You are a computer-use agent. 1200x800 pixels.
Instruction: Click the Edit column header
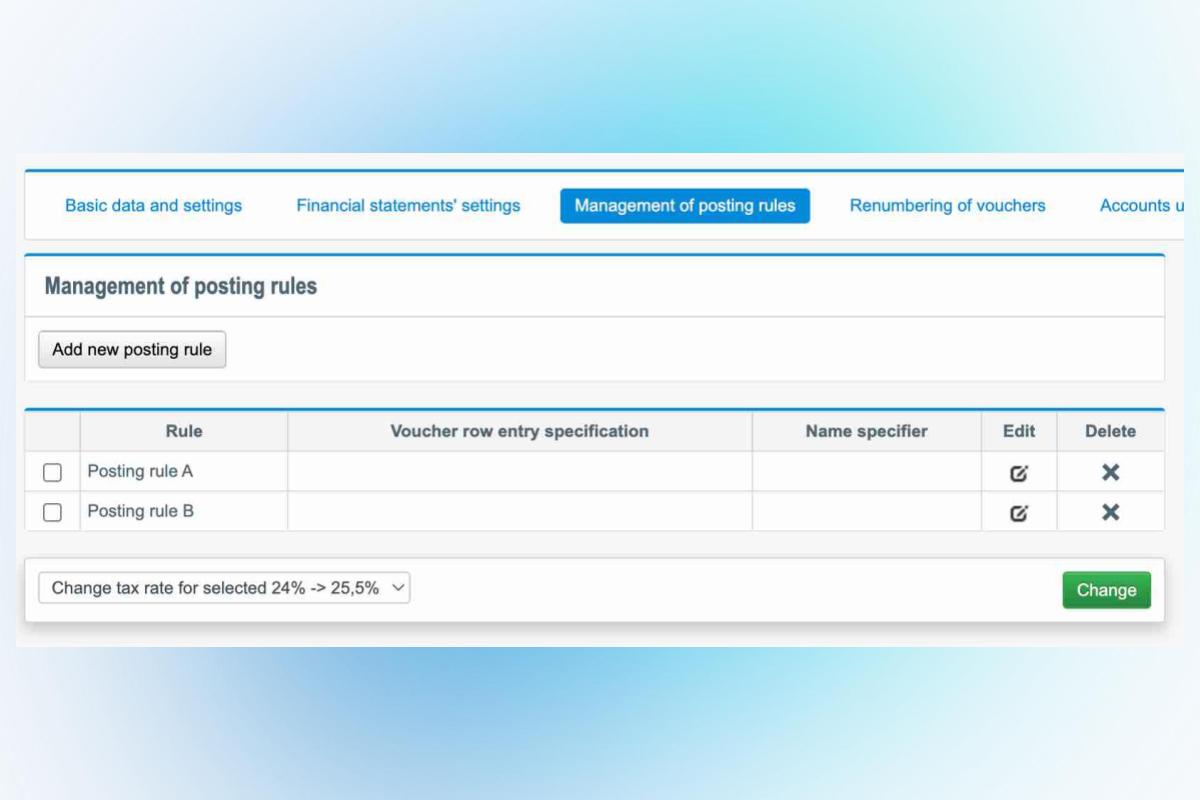click(x=1019, y=431)
